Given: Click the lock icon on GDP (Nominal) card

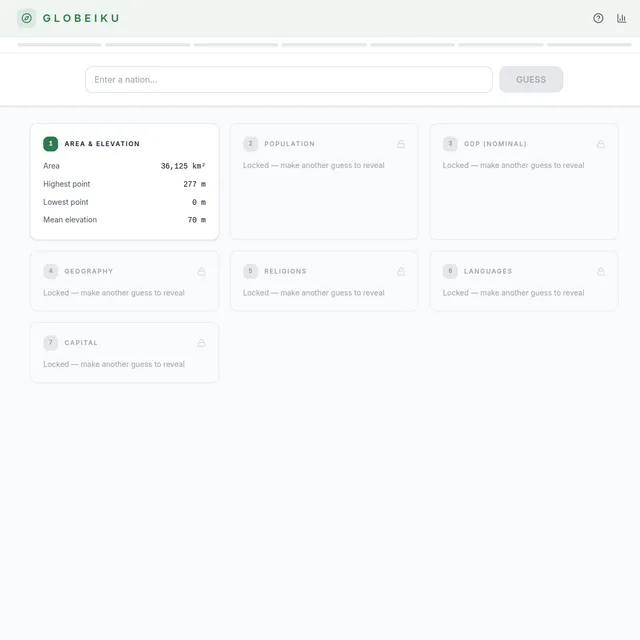Looking at the screenshot, I should click(600, 144).
